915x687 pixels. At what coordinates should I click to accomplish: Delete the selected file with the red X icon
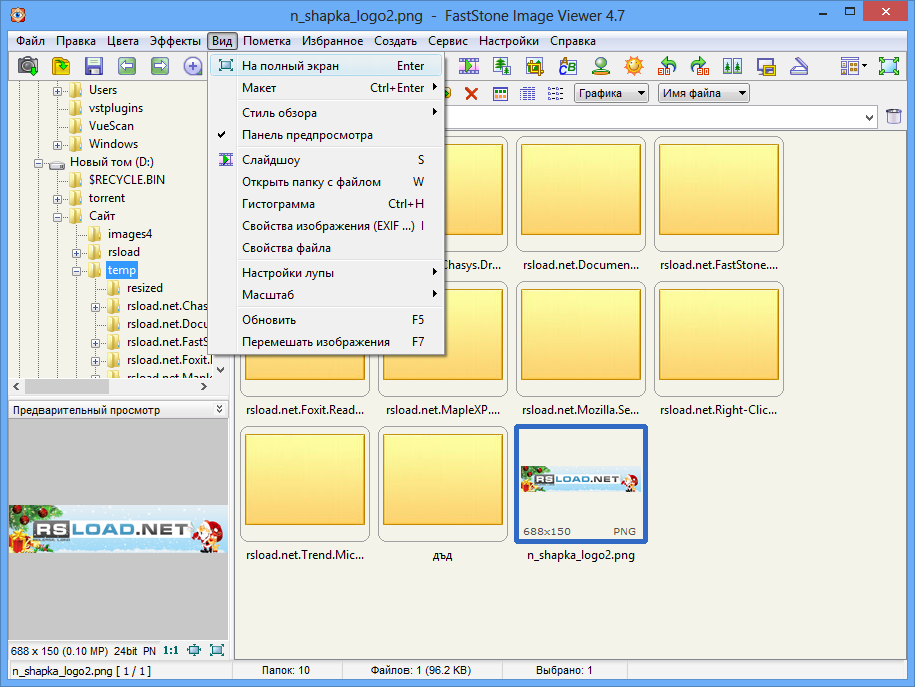pyautogui.click(x=470, y=92)
